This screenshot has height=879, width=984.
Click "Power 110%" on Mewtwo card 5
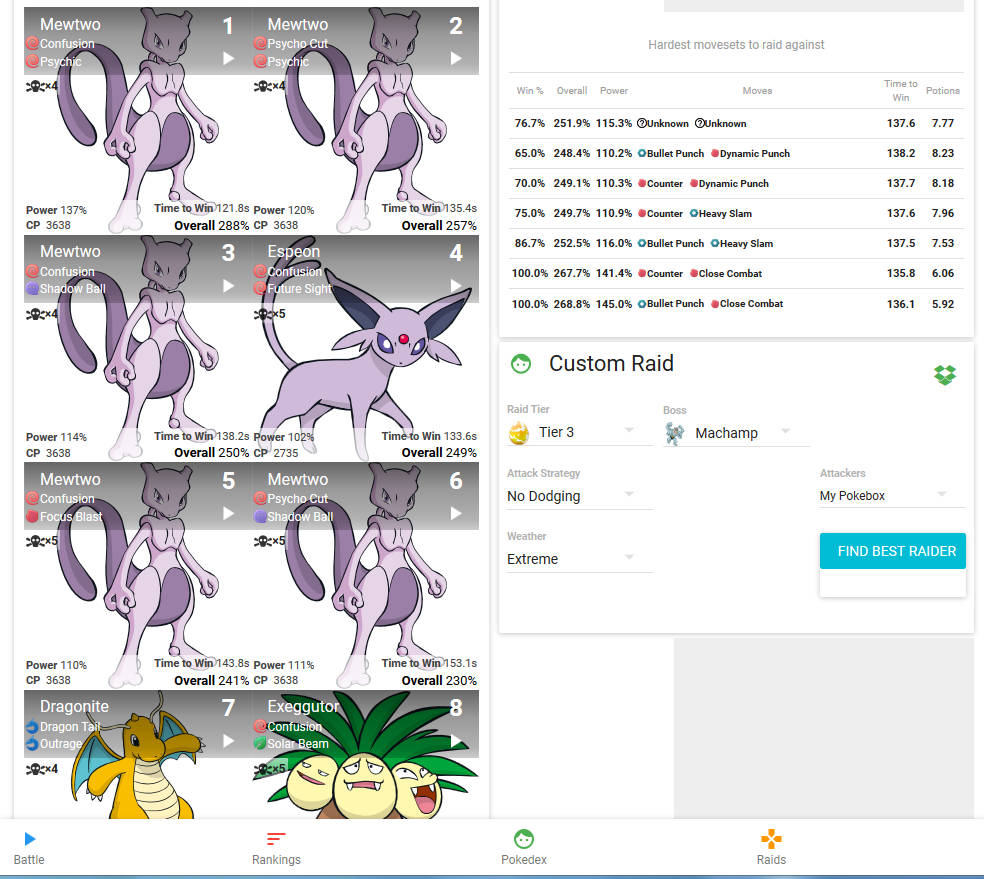(x=56, y=665)
